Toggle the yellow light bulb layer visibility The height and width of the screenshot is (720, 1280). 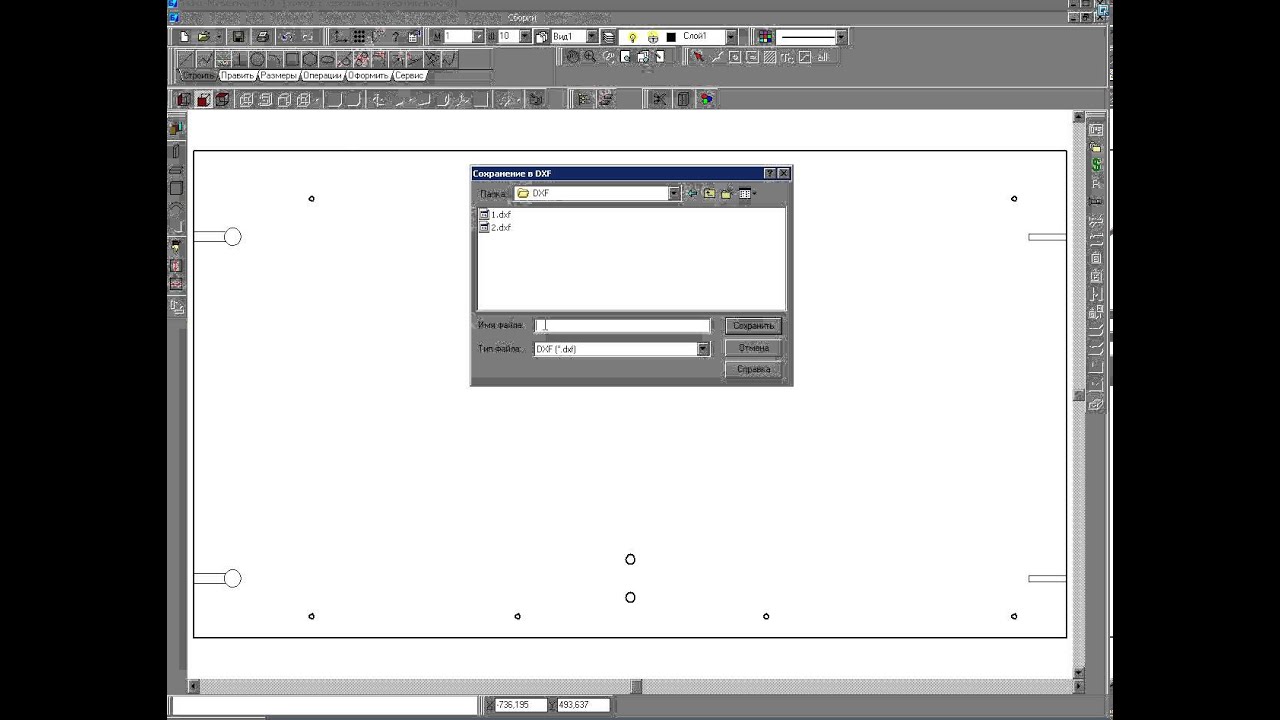632,36
